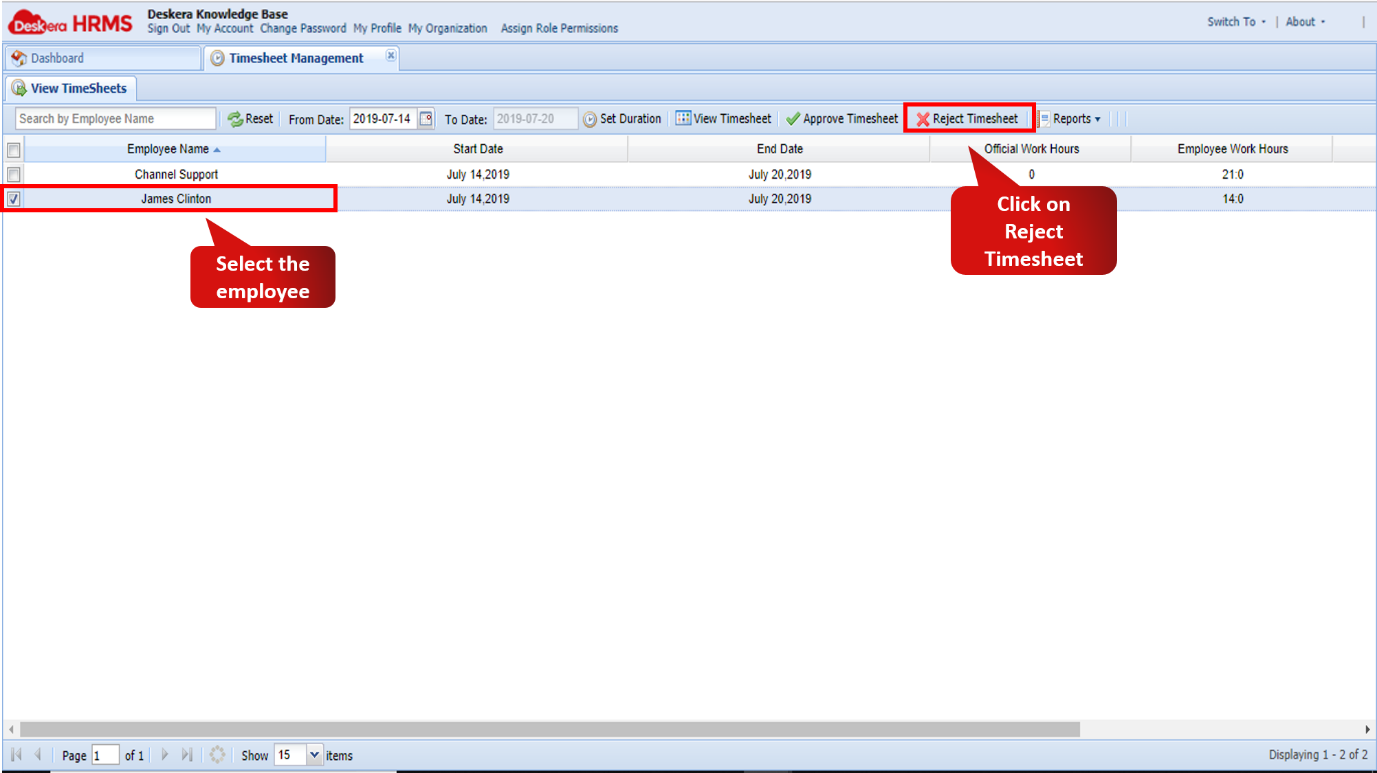Click the refresh icon in the pagination bar
This screenshot has height=773, width=1377.
click(x=218, y=755)
